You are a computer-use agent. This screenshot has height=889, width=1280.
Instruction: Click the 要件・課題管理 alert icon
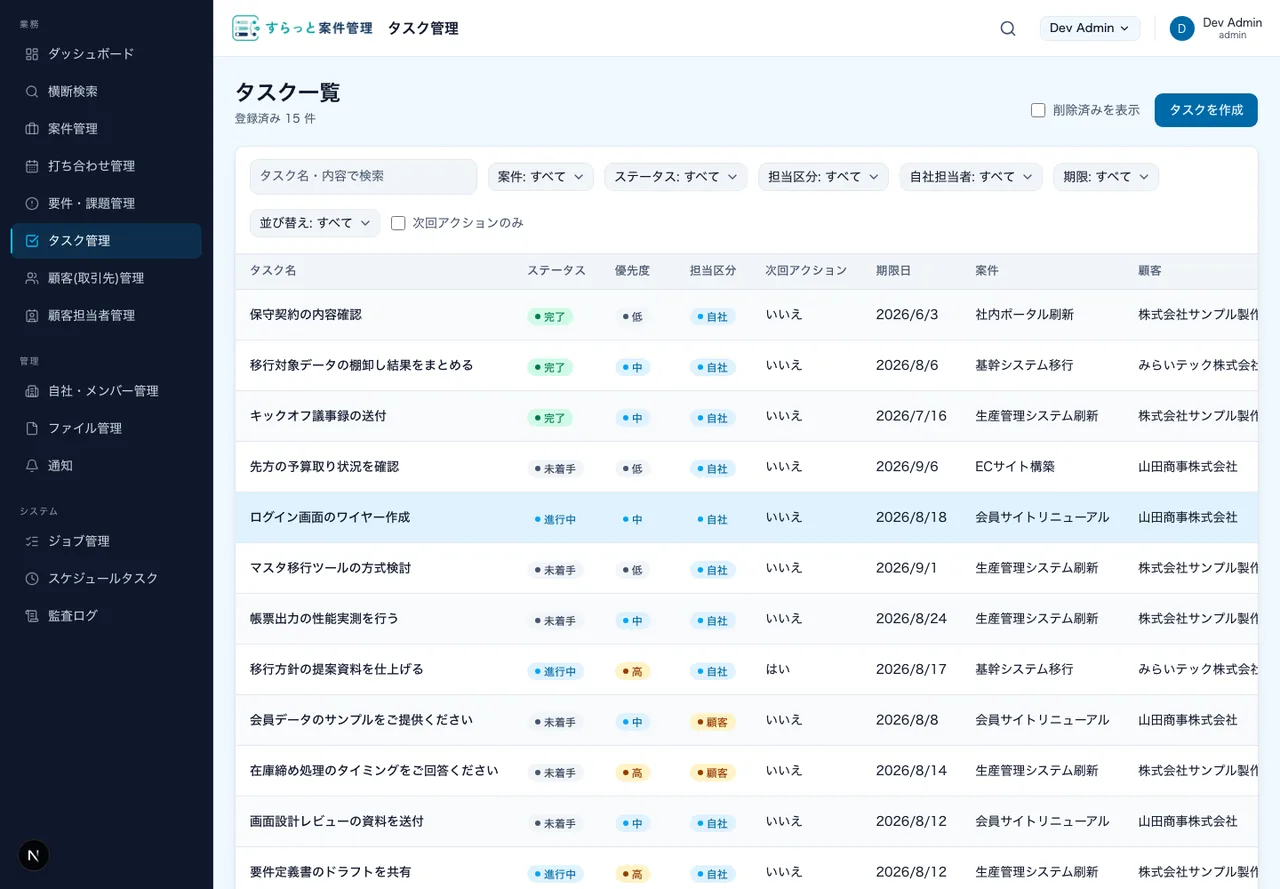click(32, 203)
